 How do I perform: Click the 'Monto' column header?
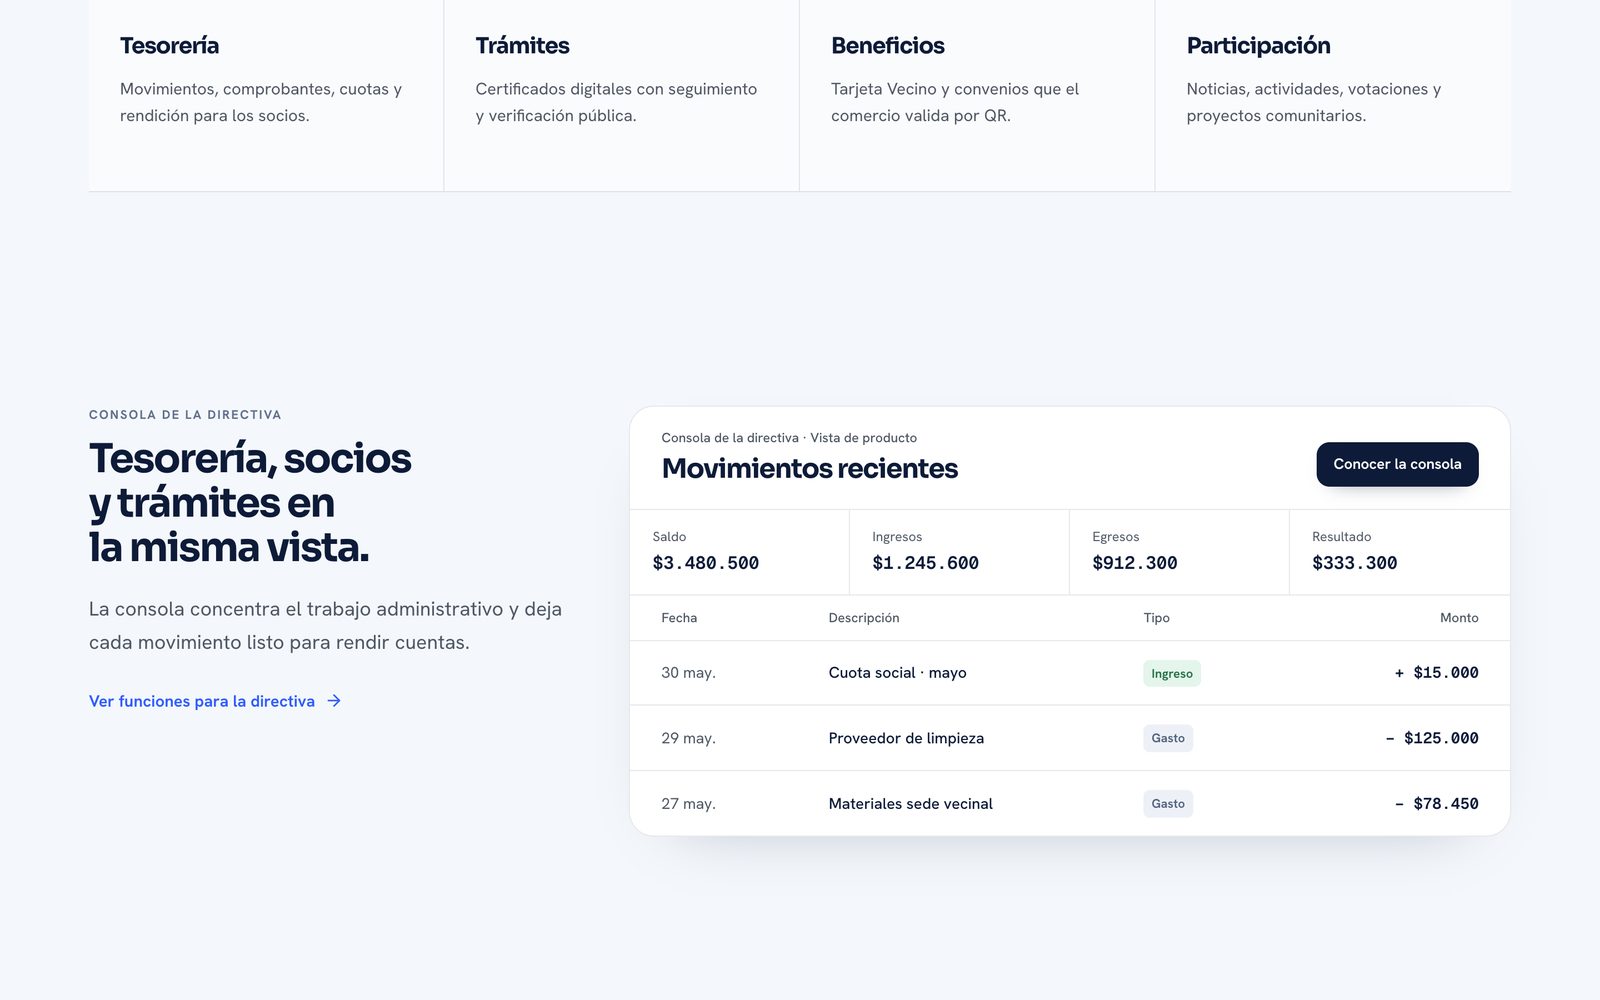(x=1459, y=618)
